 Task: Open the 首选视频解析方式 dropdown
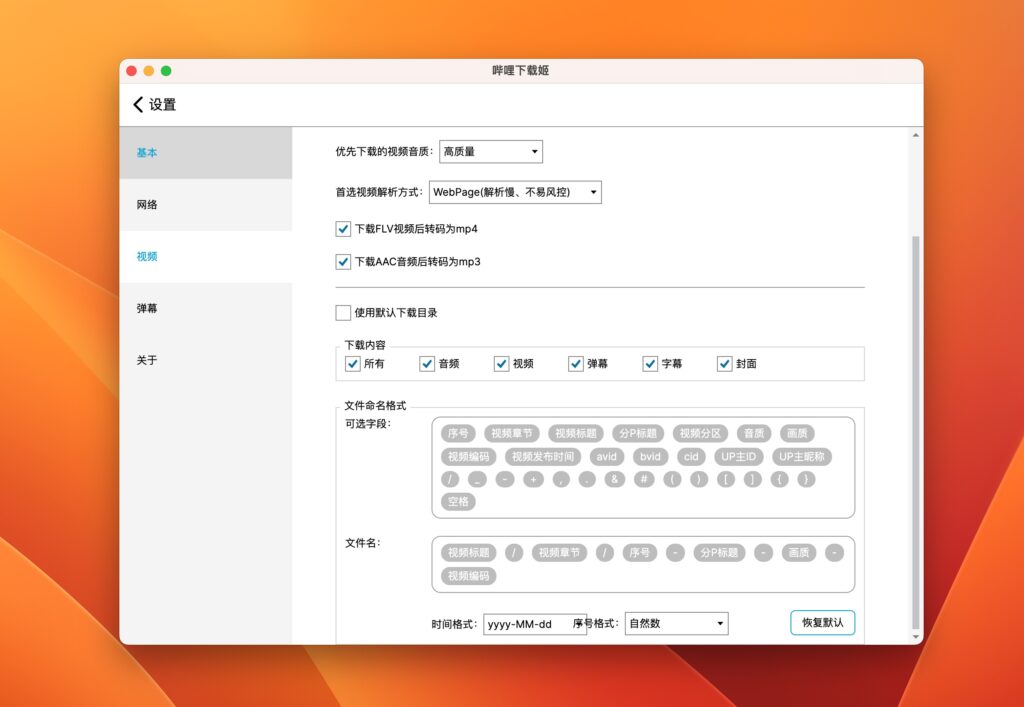(514, 192)
